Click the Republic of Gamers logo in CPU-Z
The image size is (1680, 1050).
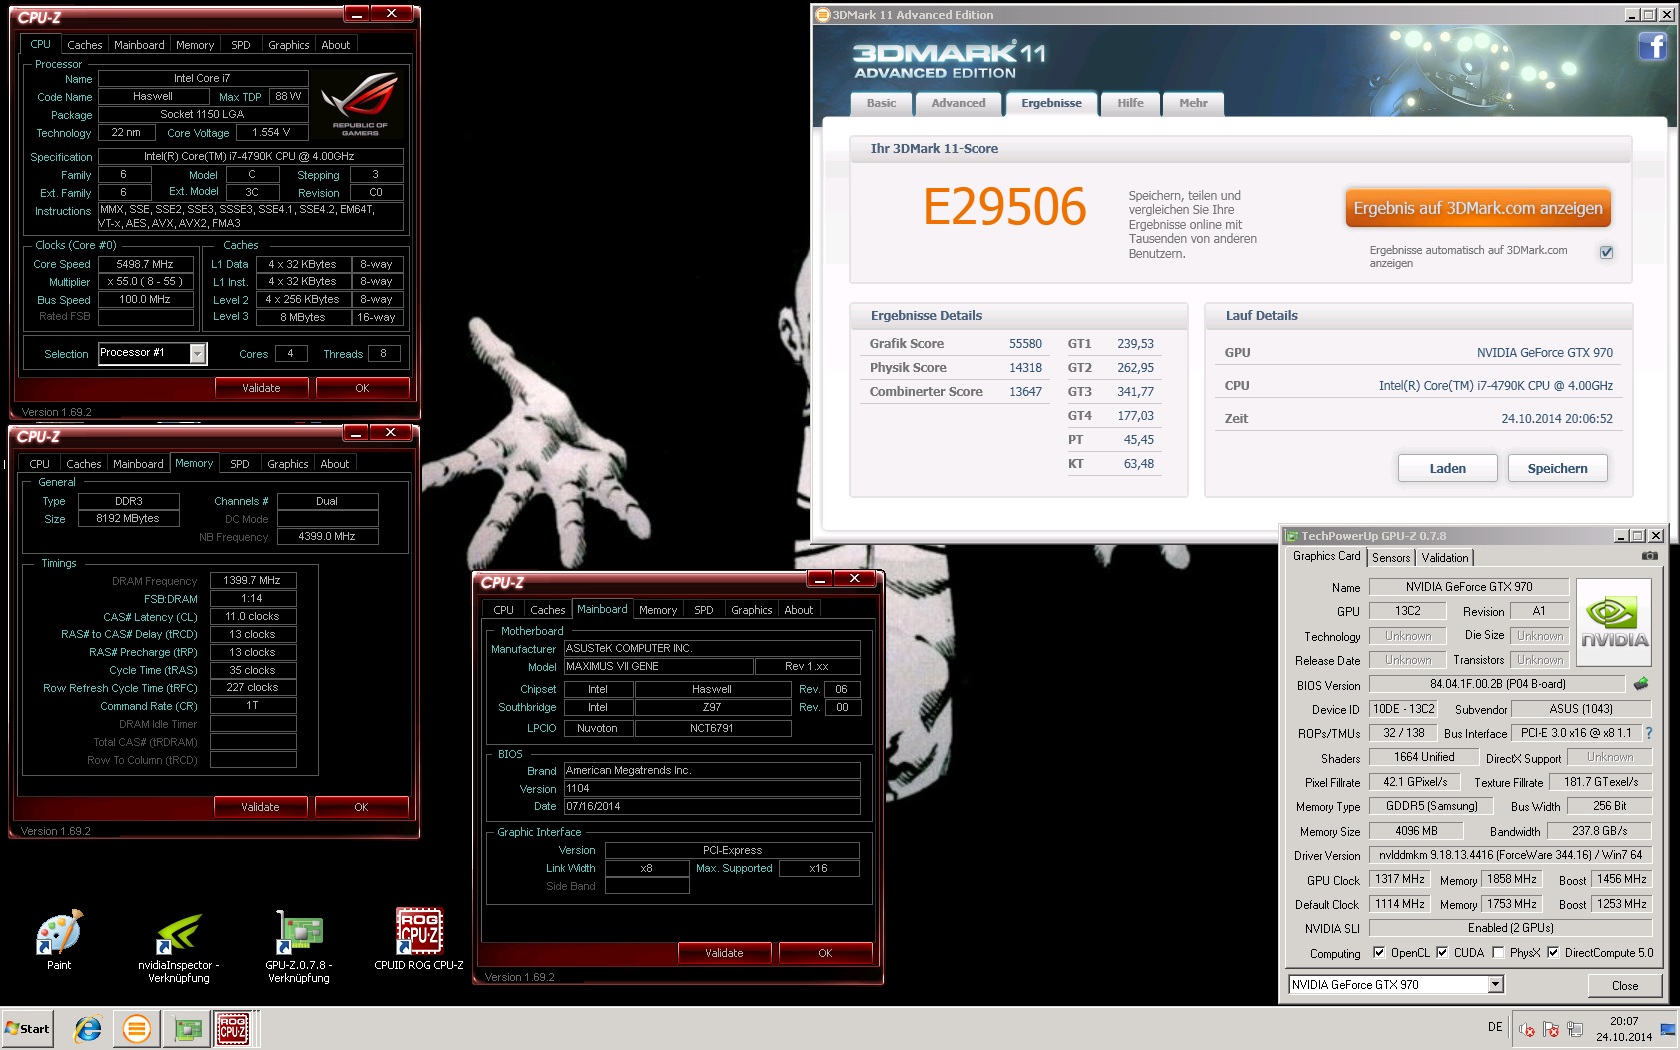(360, 104)
